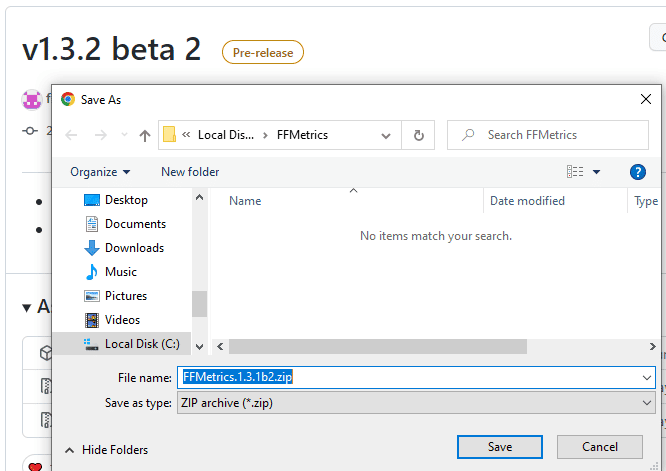Open the address bar path history dropdown
The width and height of the screenshot is (666, 471).
click(388, 135)
